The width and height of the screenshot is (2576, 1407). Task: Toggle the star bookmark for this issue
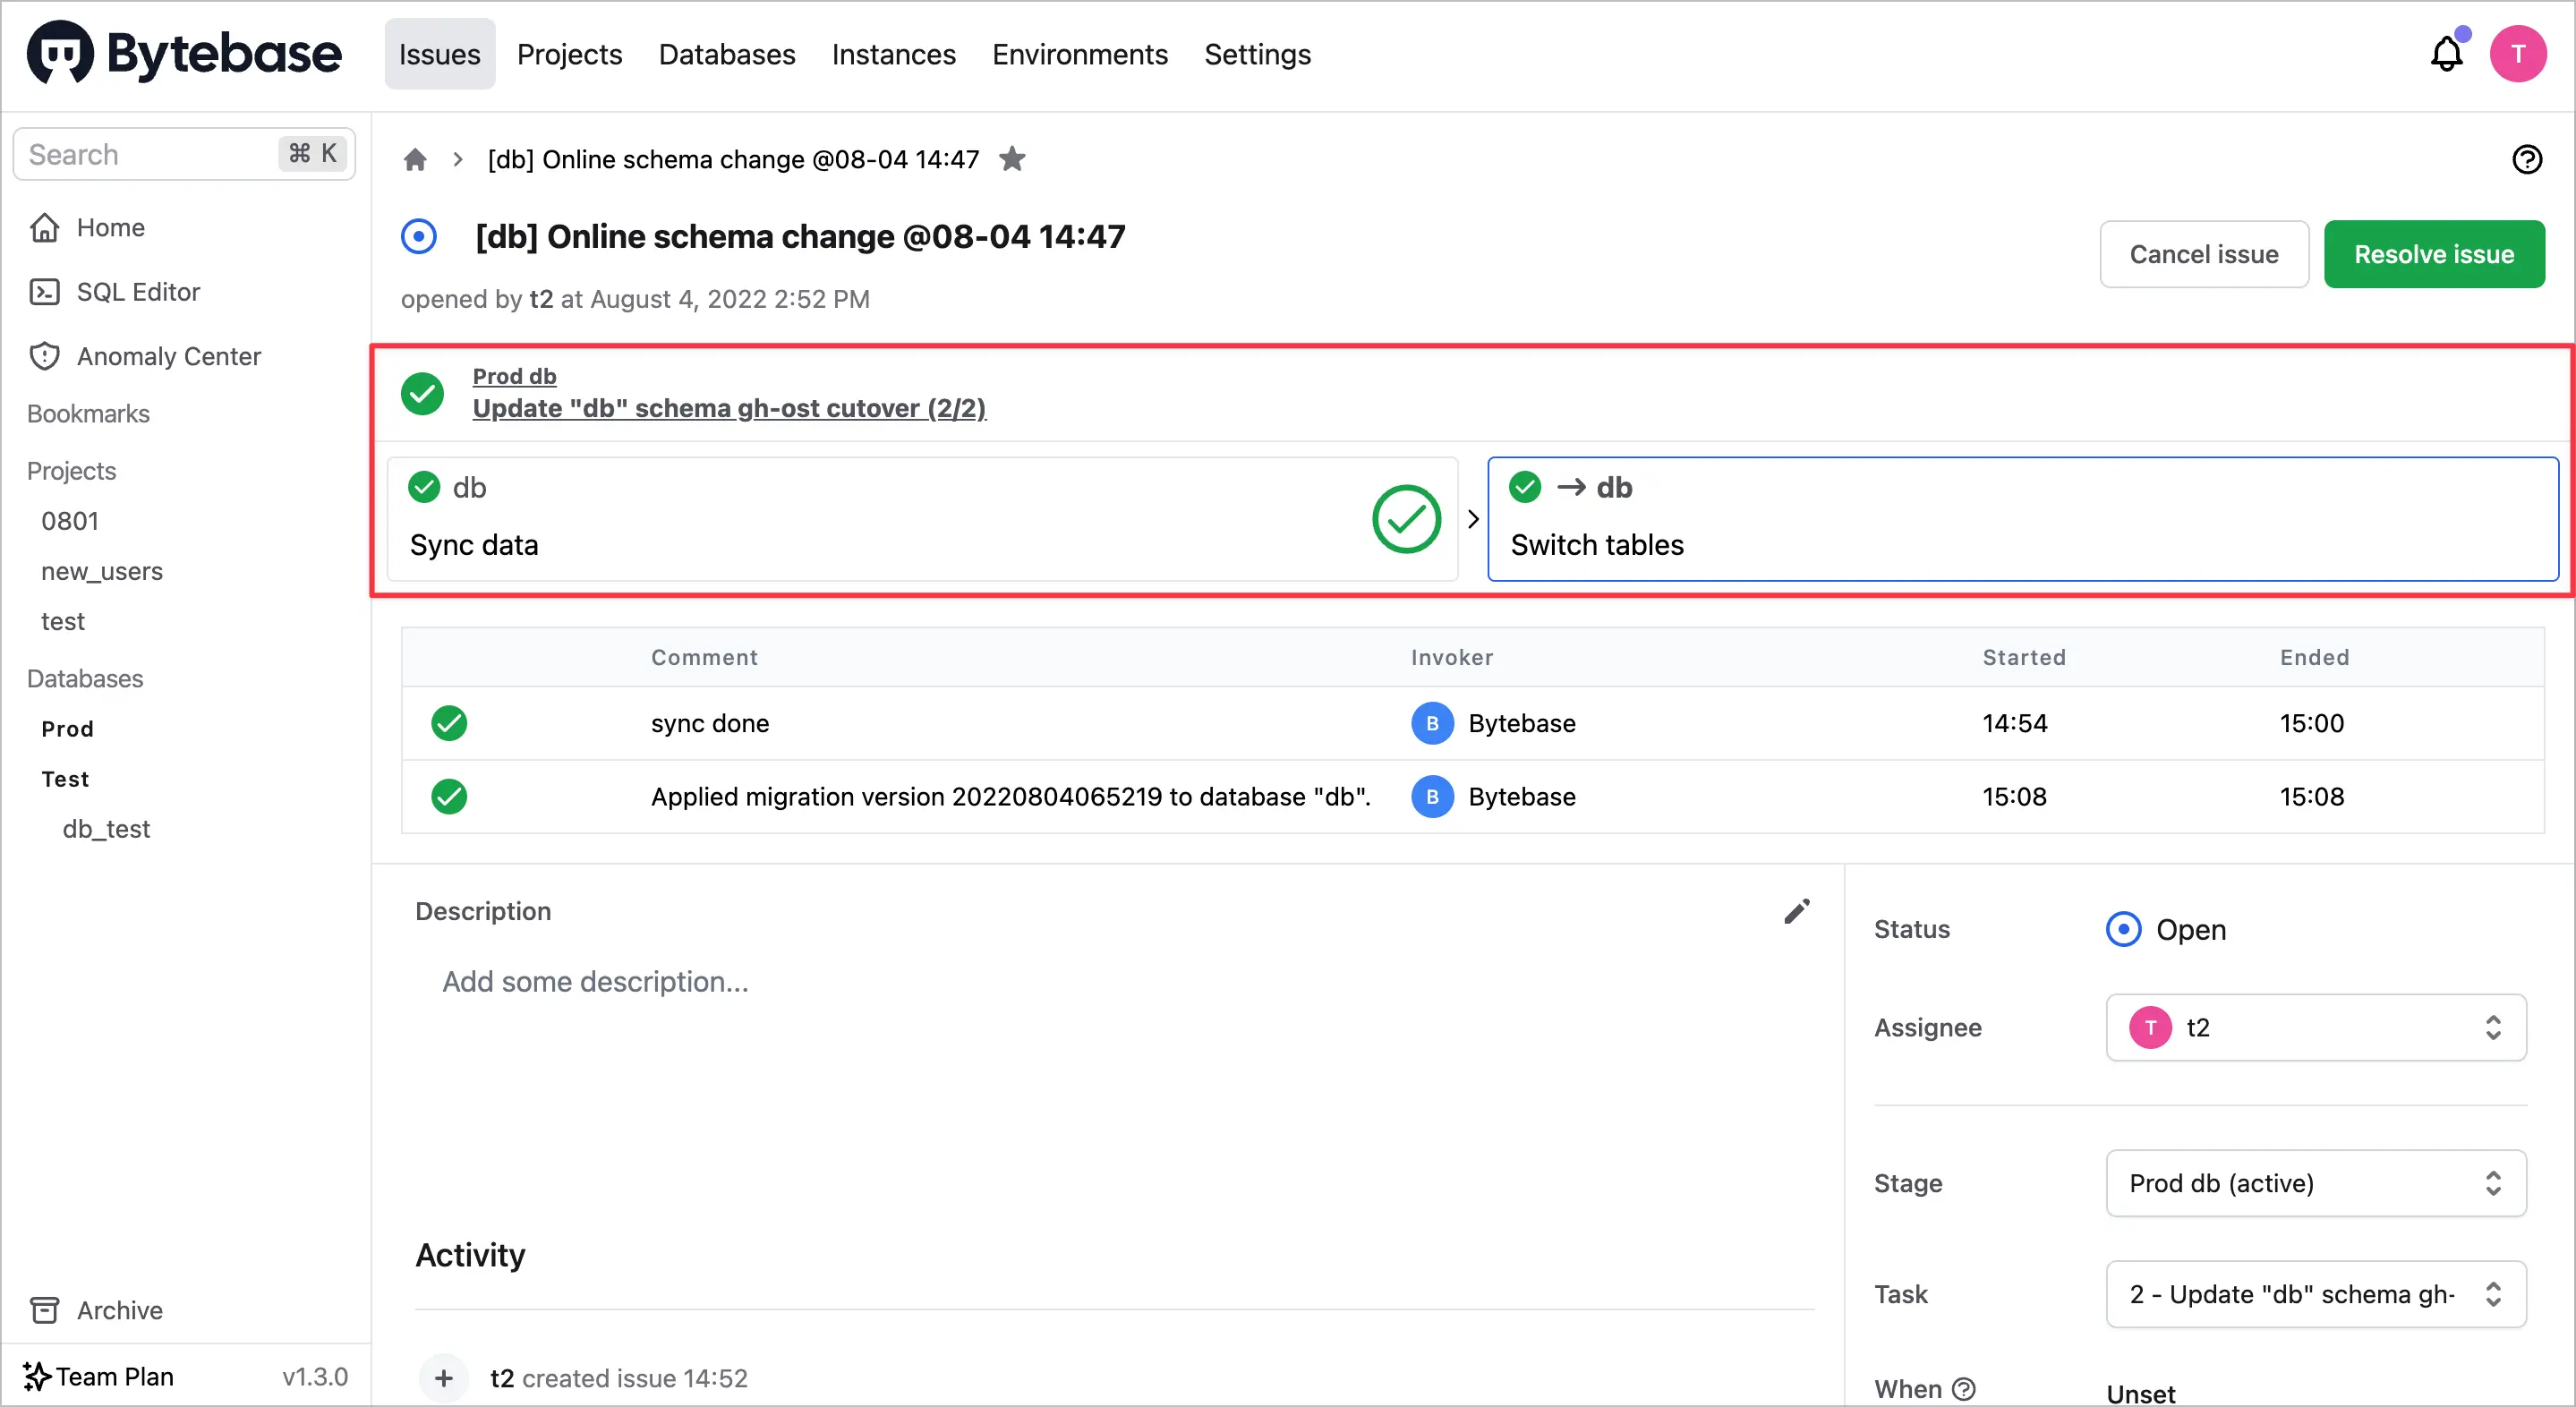(x=1012, y=159)
